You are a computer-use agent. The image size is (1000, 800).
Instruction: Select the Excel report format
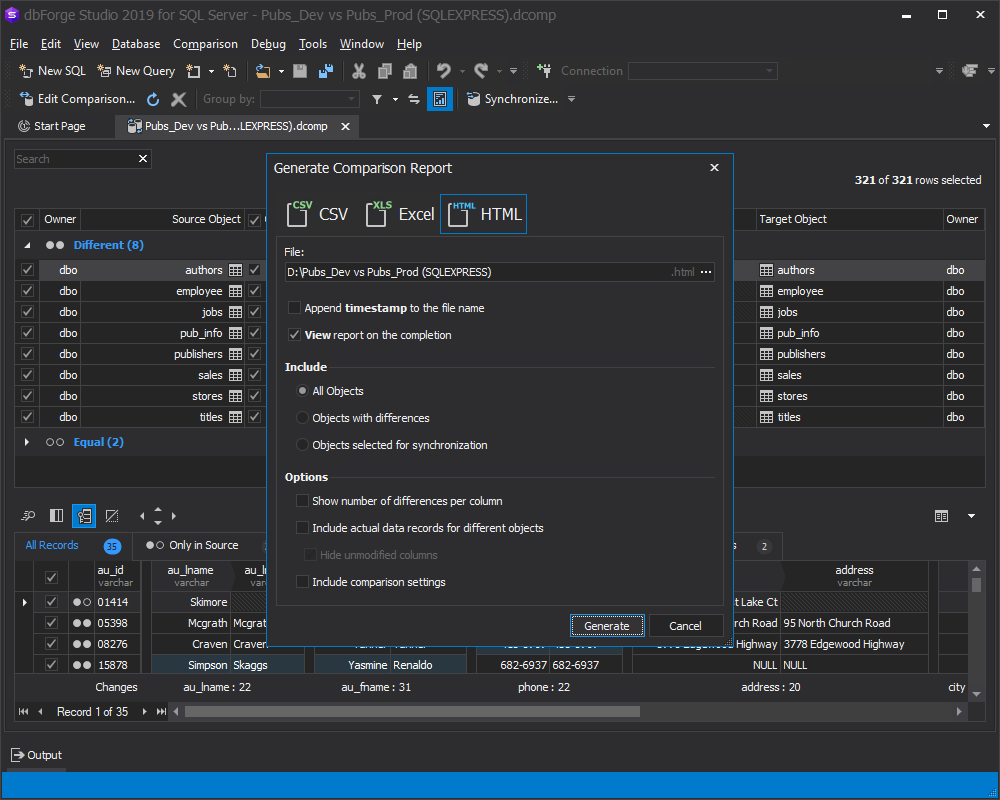pyautogui.click(x=400, y=214)
